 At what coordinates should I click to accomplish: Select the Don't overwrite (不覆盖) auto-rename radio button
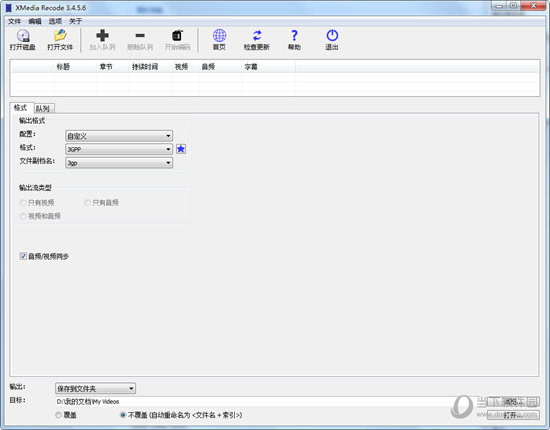123,415
